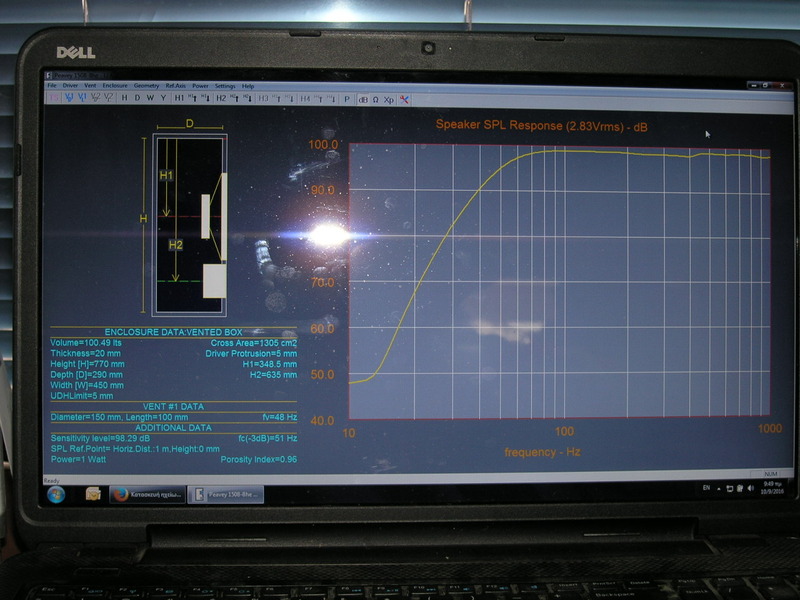Open the File menu
This screenshot has width=800, height=600.
coord(52,85)
